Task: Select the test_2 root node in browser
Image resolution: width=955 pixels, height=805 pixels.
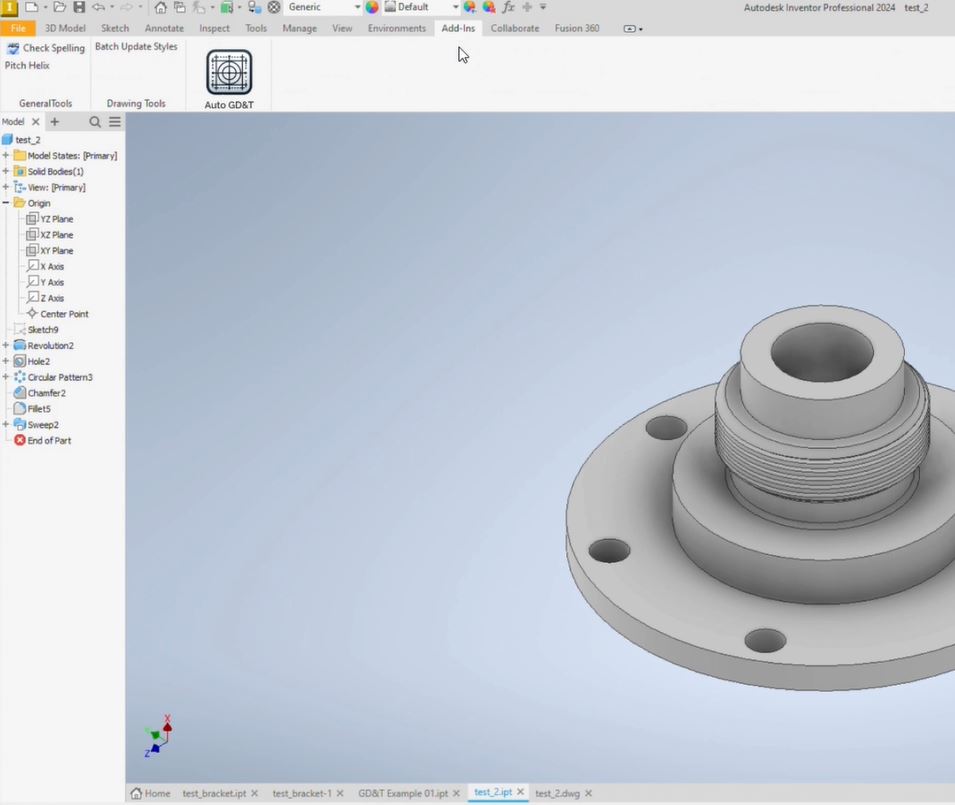Action: [x=21, y=139]
